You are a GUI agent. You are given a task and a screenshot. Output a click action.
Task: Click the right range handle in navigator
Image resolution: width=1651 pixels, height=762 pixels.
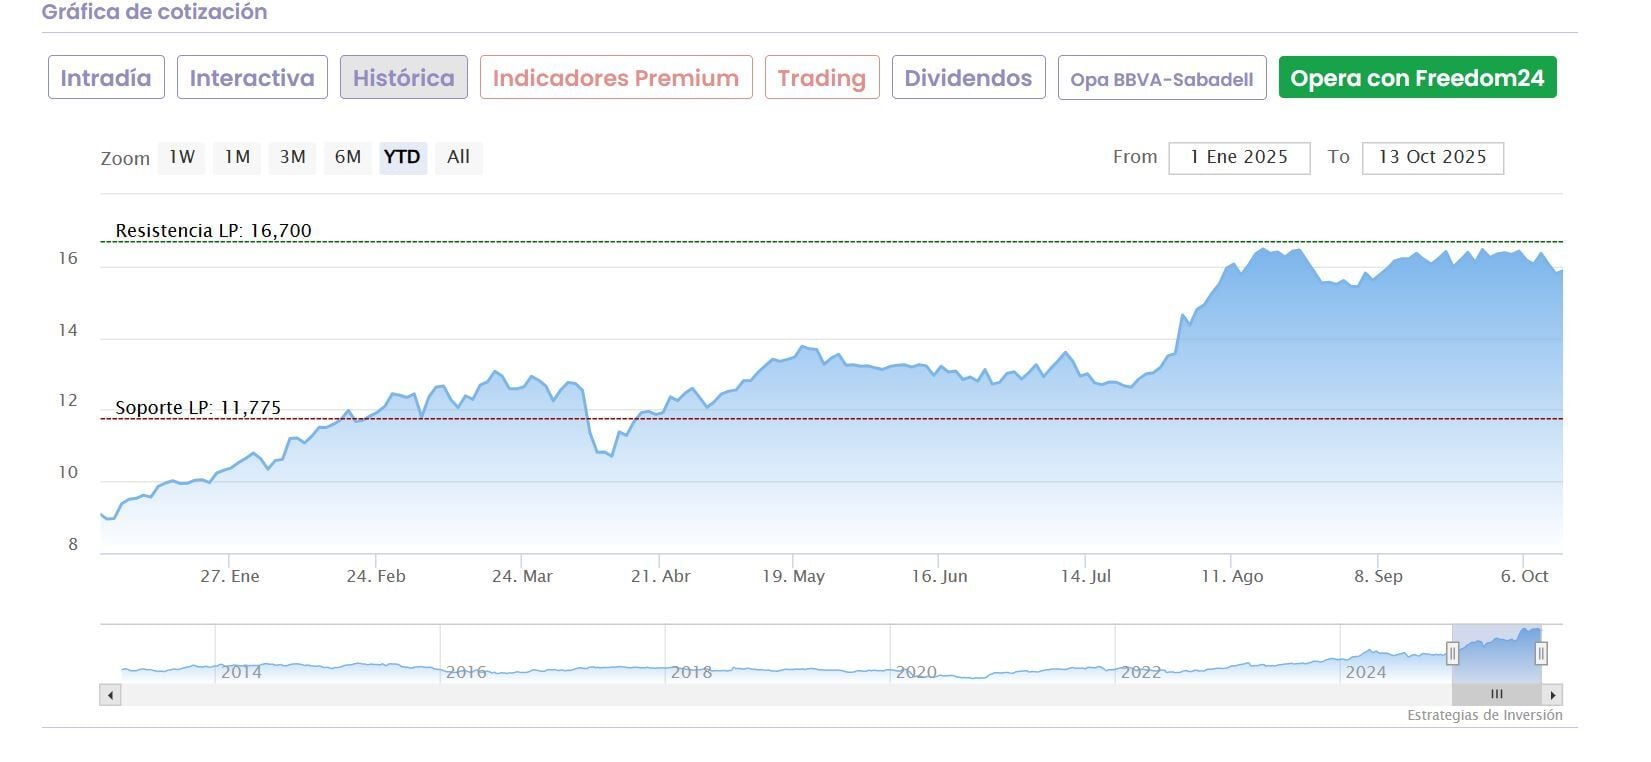(1541, 654)
